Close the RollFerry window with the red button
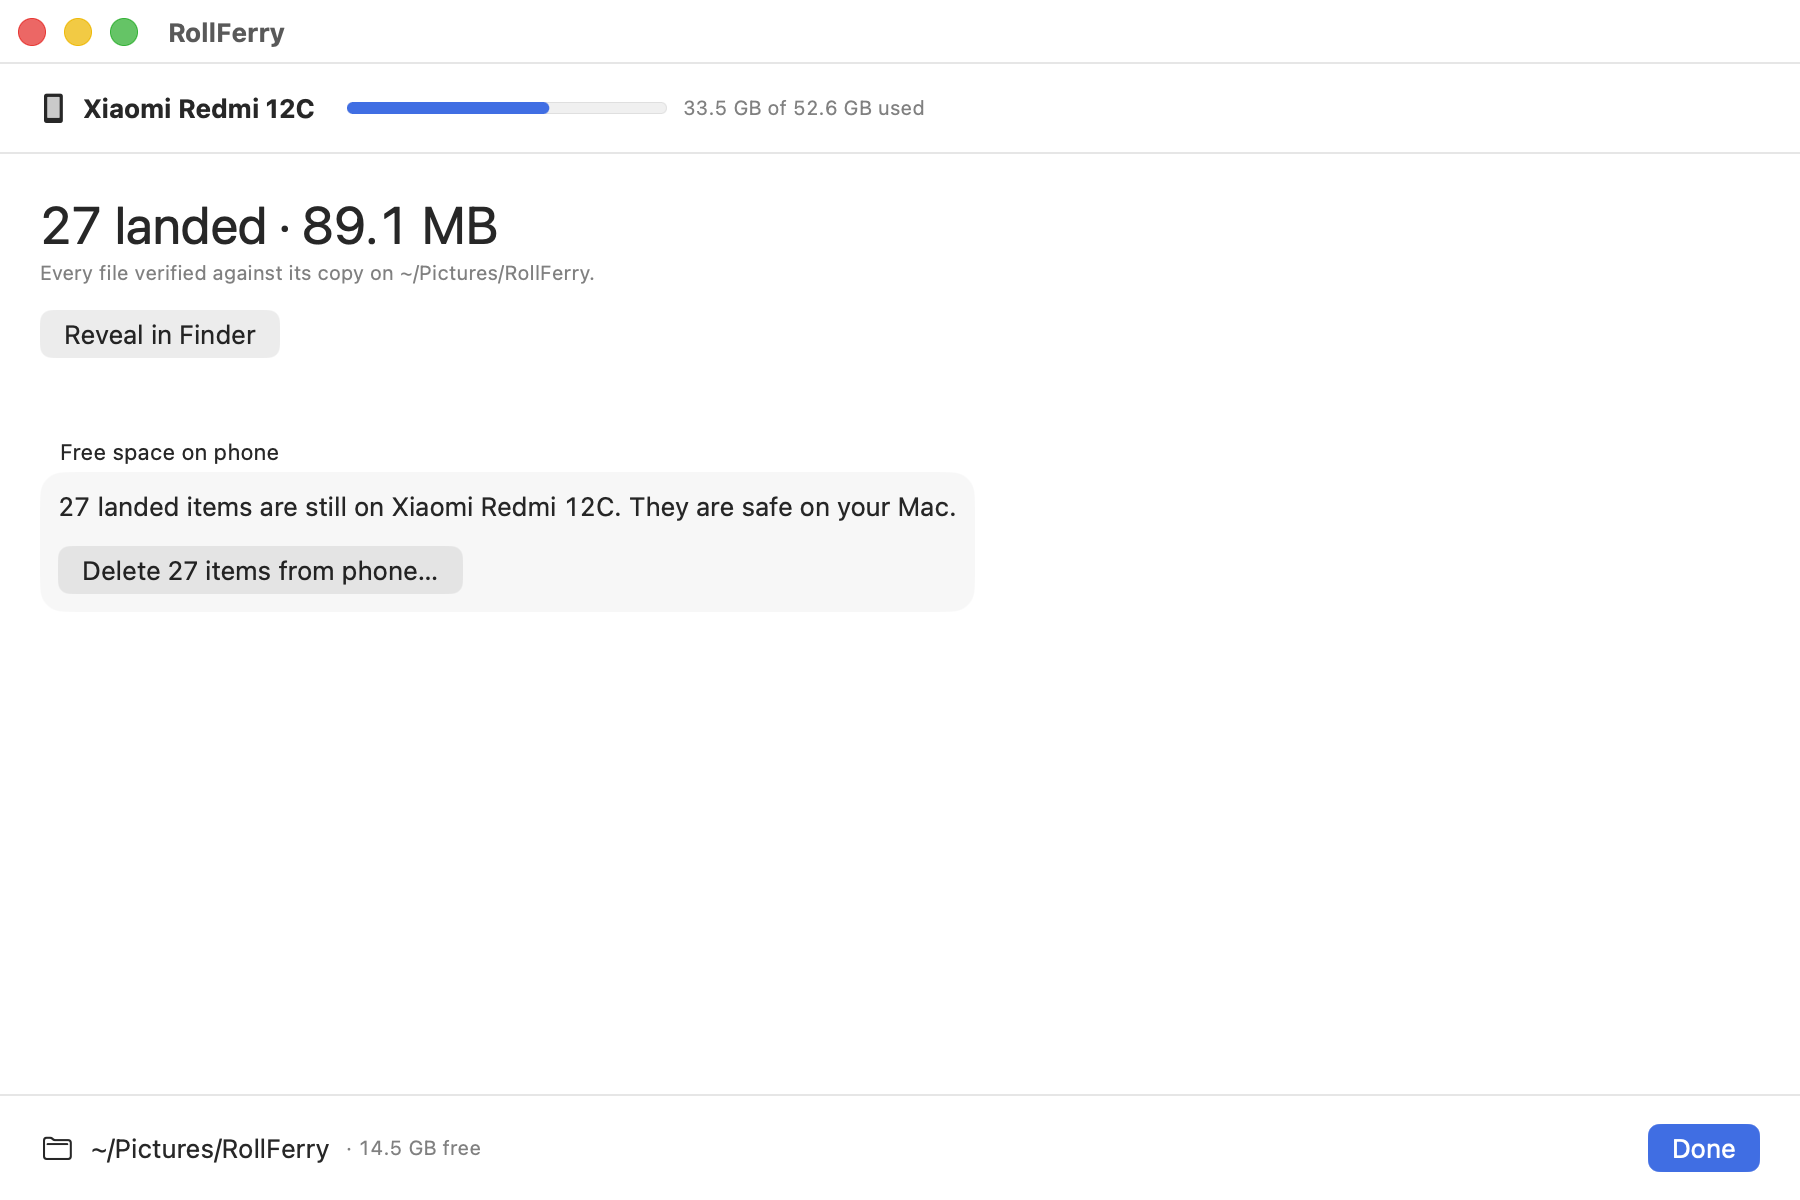Screen dimensions: 1800x1200 pos(32,32)
